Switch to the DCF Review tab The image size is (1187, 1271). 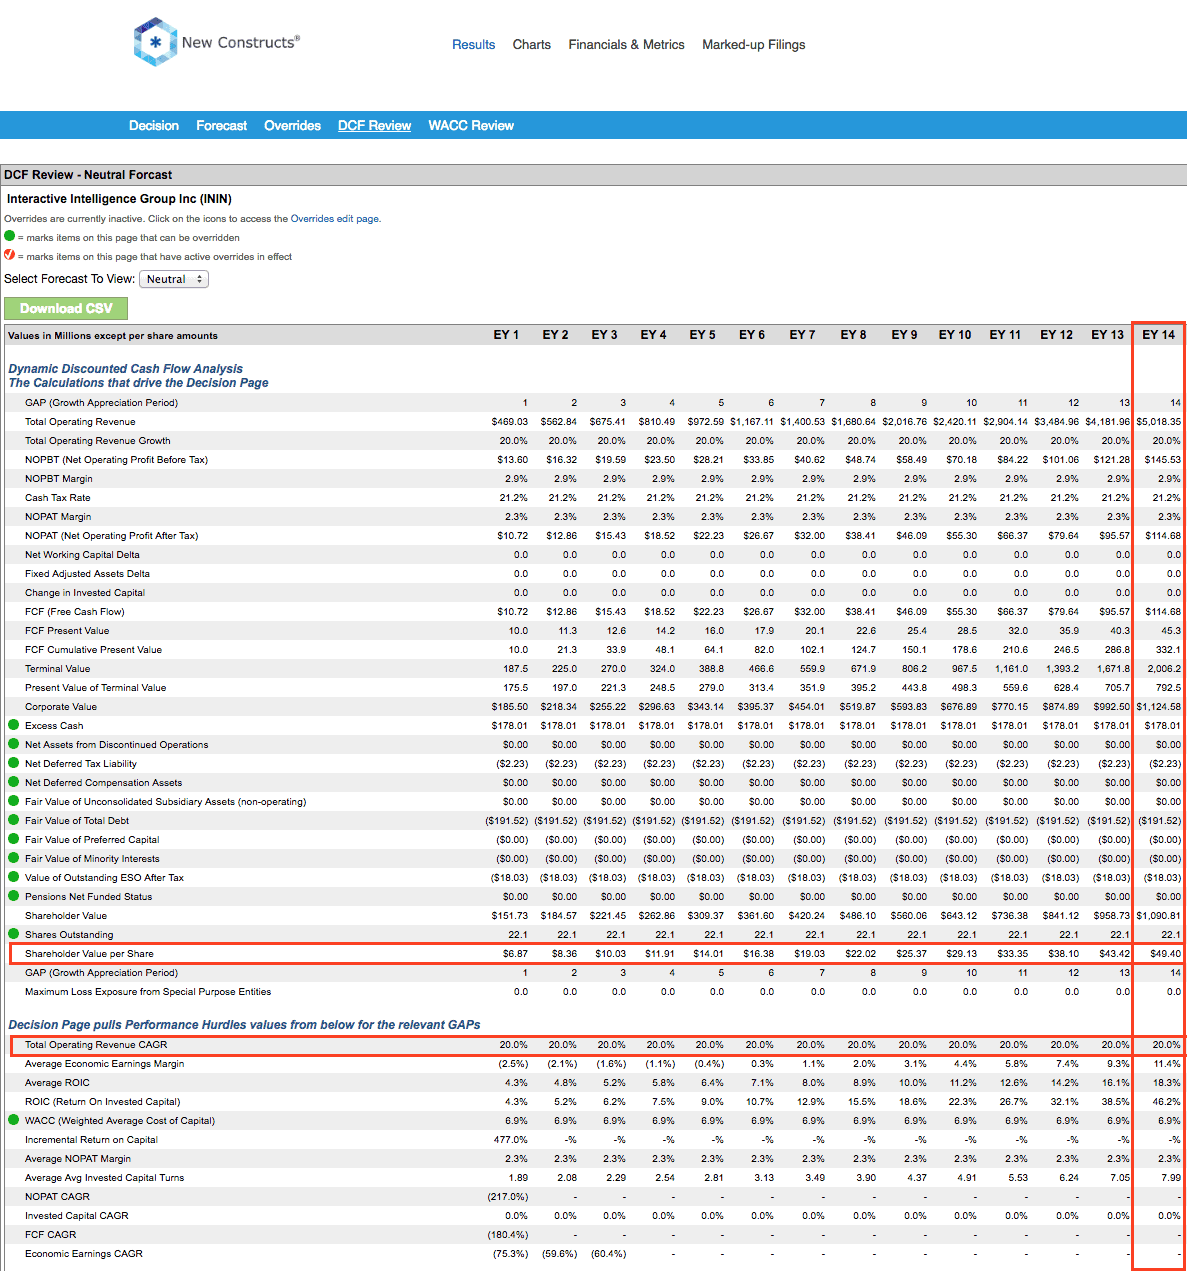point(374,125)
